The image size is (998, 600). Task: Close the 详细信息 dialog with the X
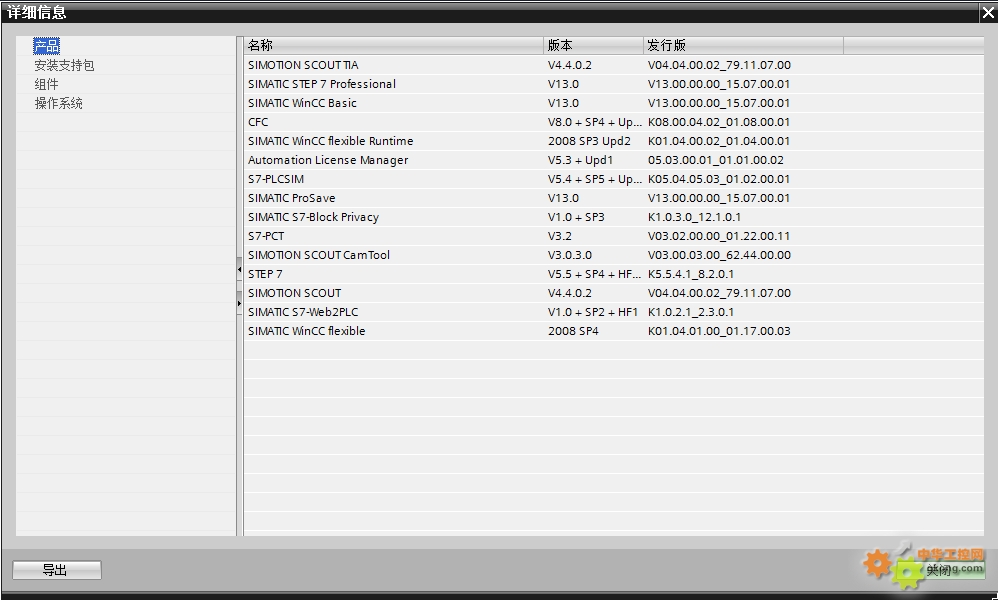(x=988, y=13)
